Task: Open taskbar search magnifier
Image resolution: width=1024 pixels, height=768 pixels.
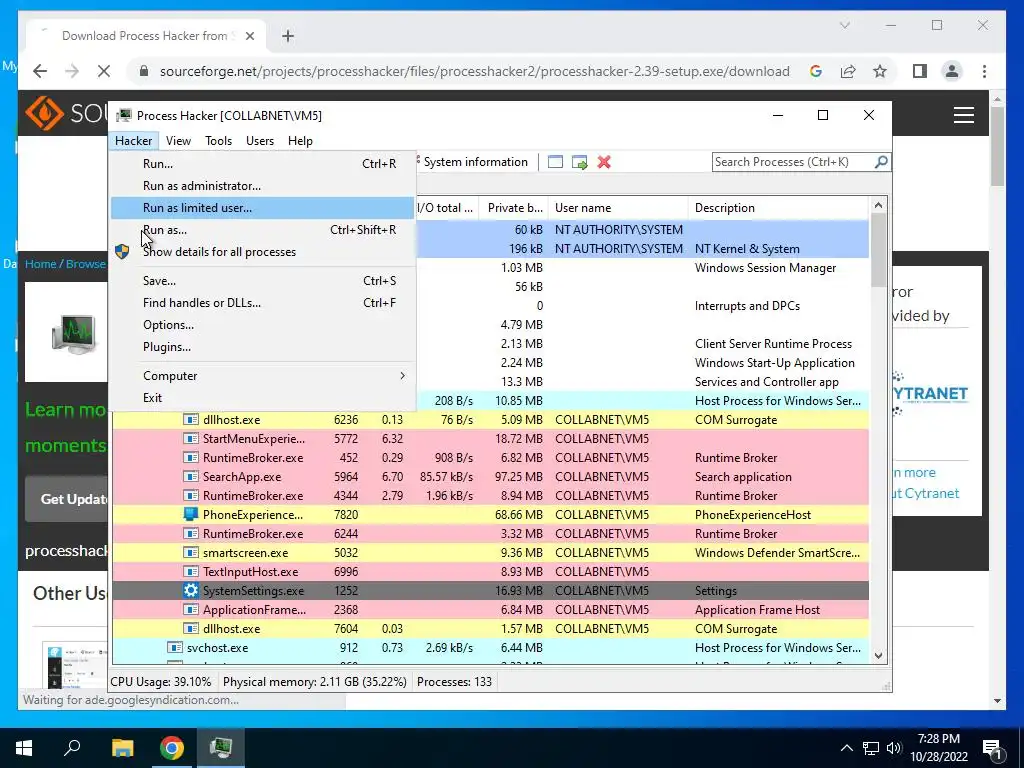Action: click(72, 748)
